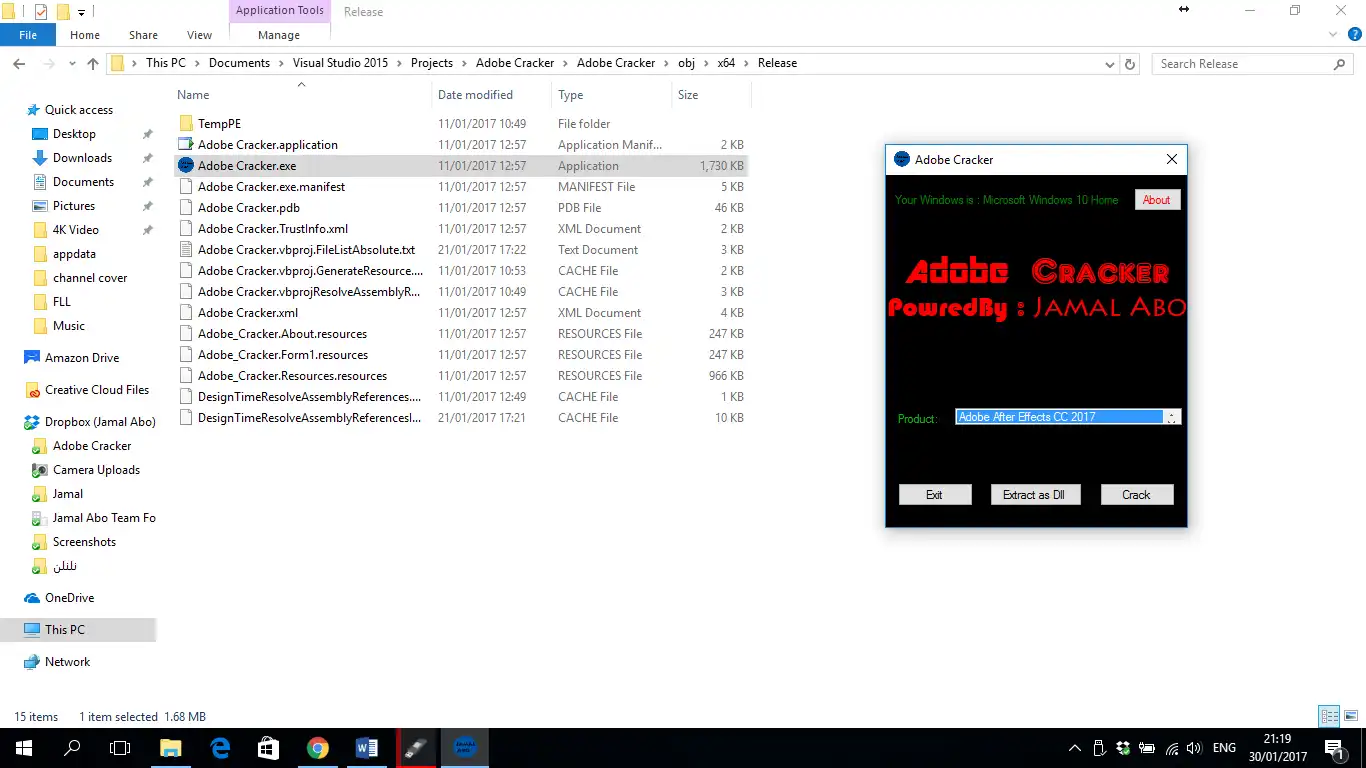Select FLL folder in sidebar
The image size is (1366, 768).
(x=62, y=302)
